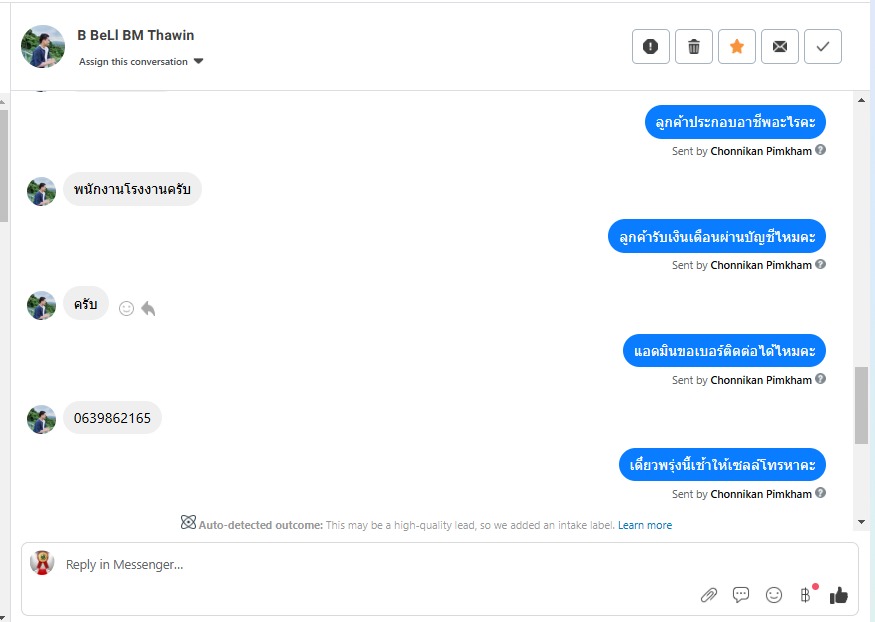Image resolution: width=875 pixels, height=622 pixels.
Task: Open the 'Learn more' link
Action: (x=645, y=525)
